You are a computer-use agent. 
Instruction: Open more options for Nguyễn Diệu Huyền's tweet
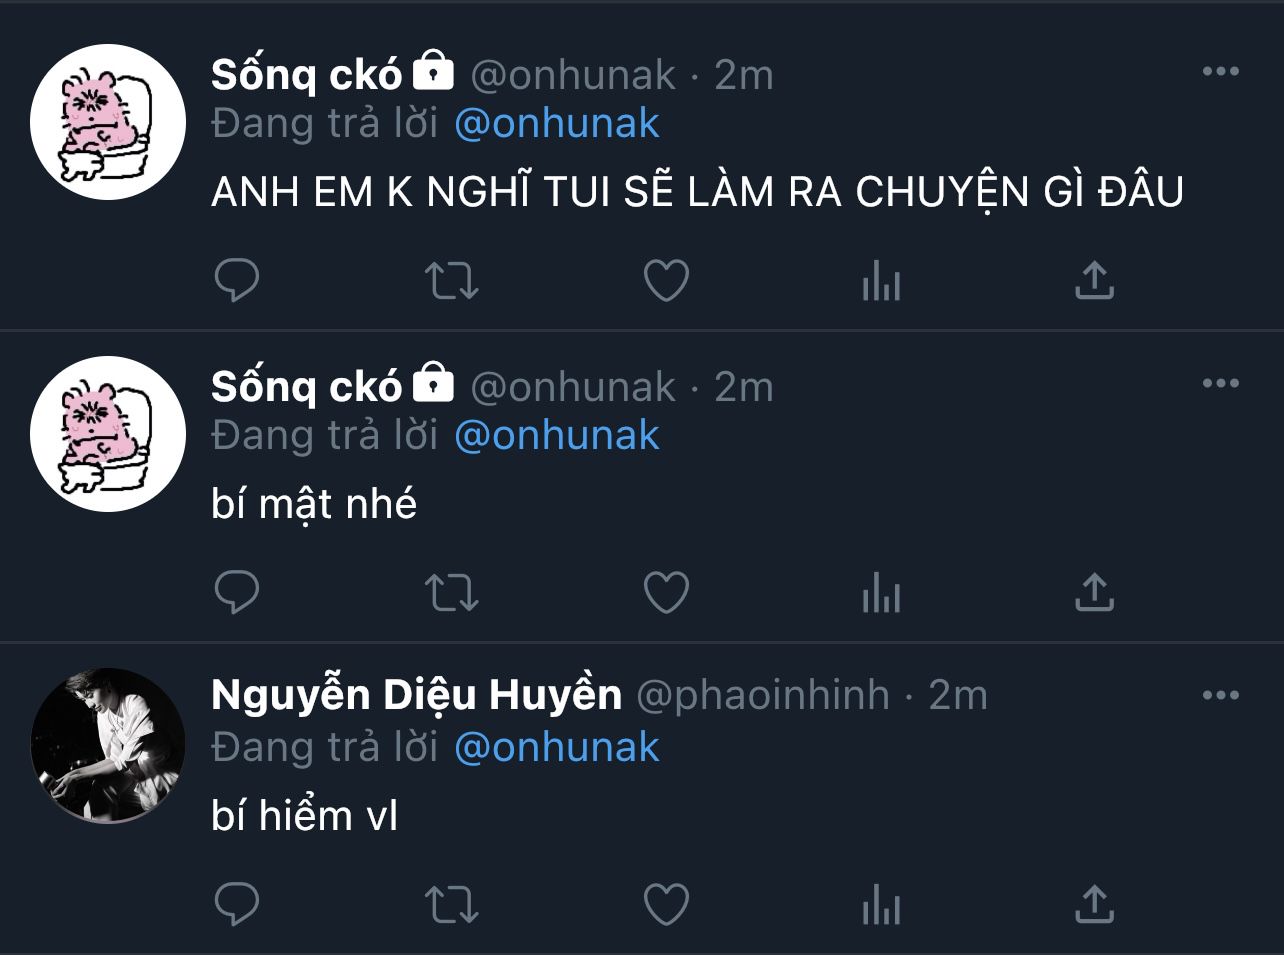tap(1220, 696)
